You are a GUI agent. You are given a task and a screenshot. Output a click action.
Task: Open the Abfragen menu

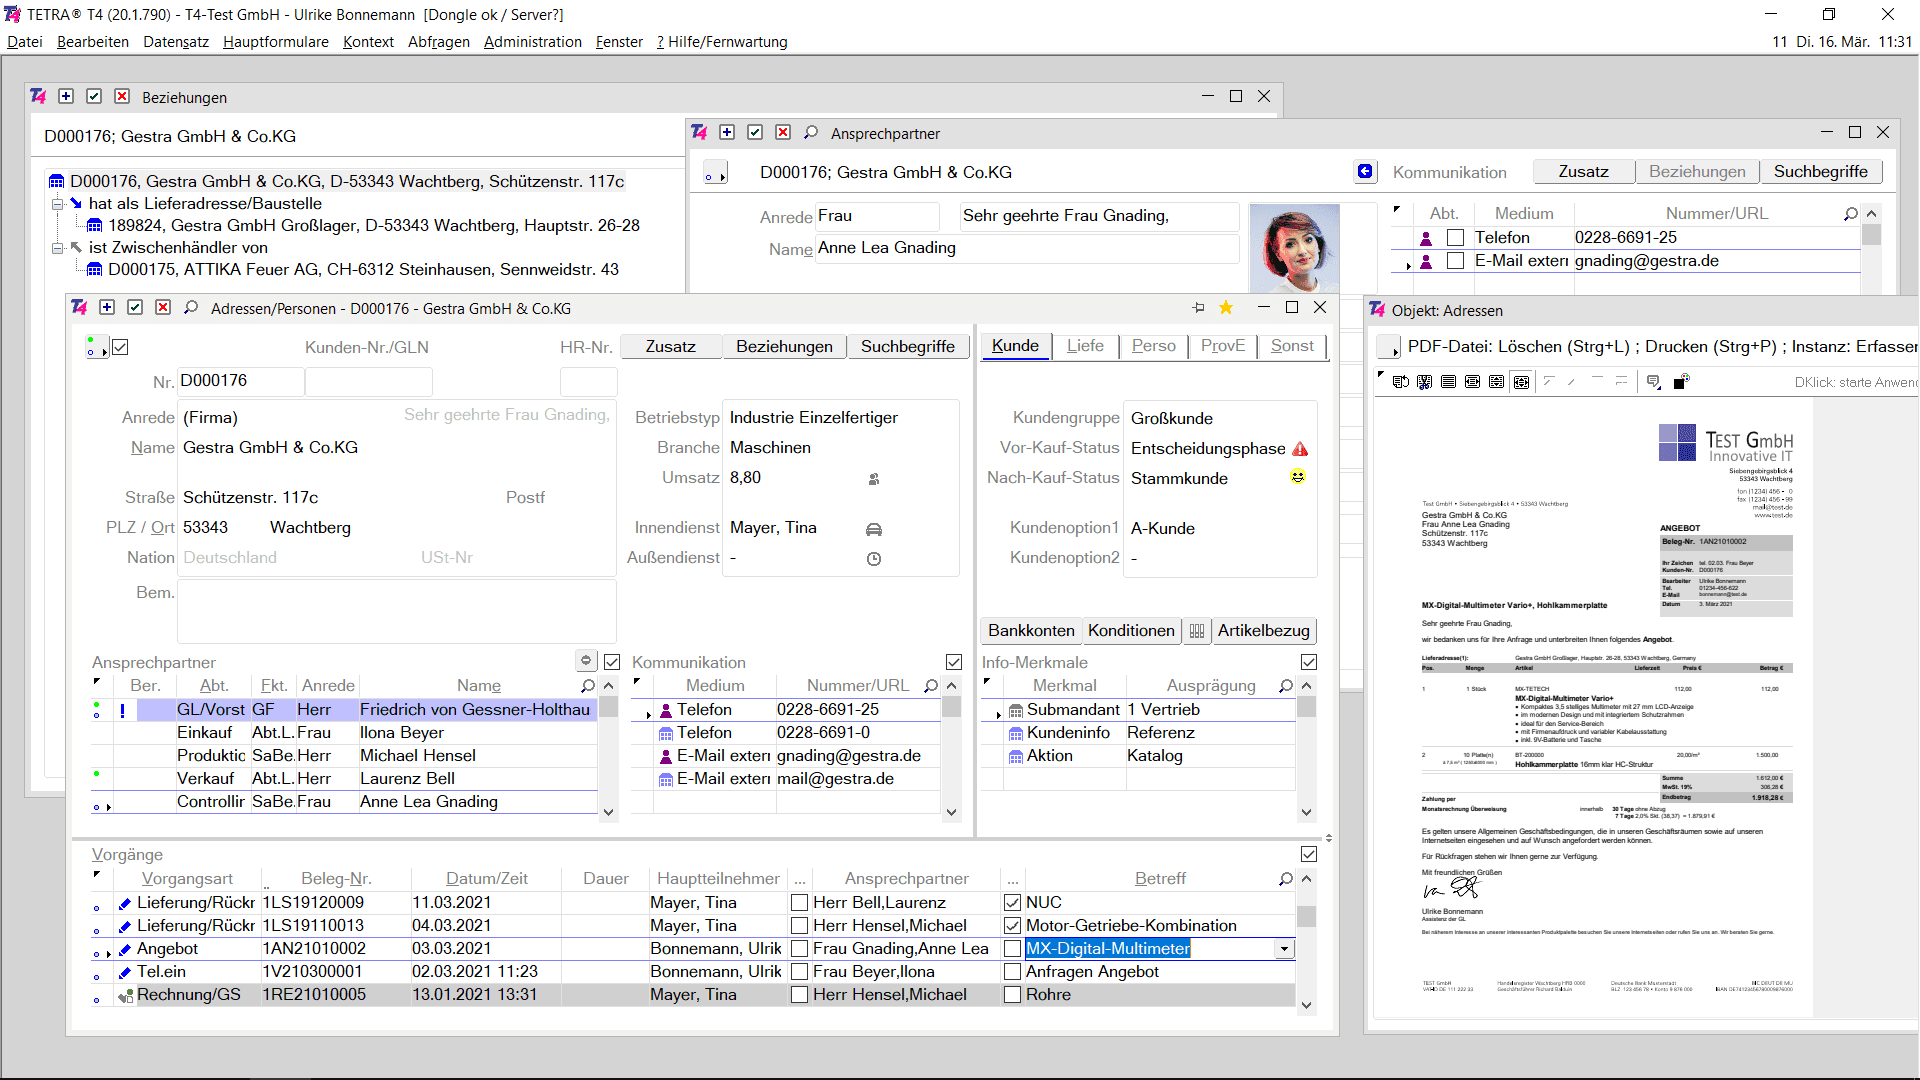(439, 42)
